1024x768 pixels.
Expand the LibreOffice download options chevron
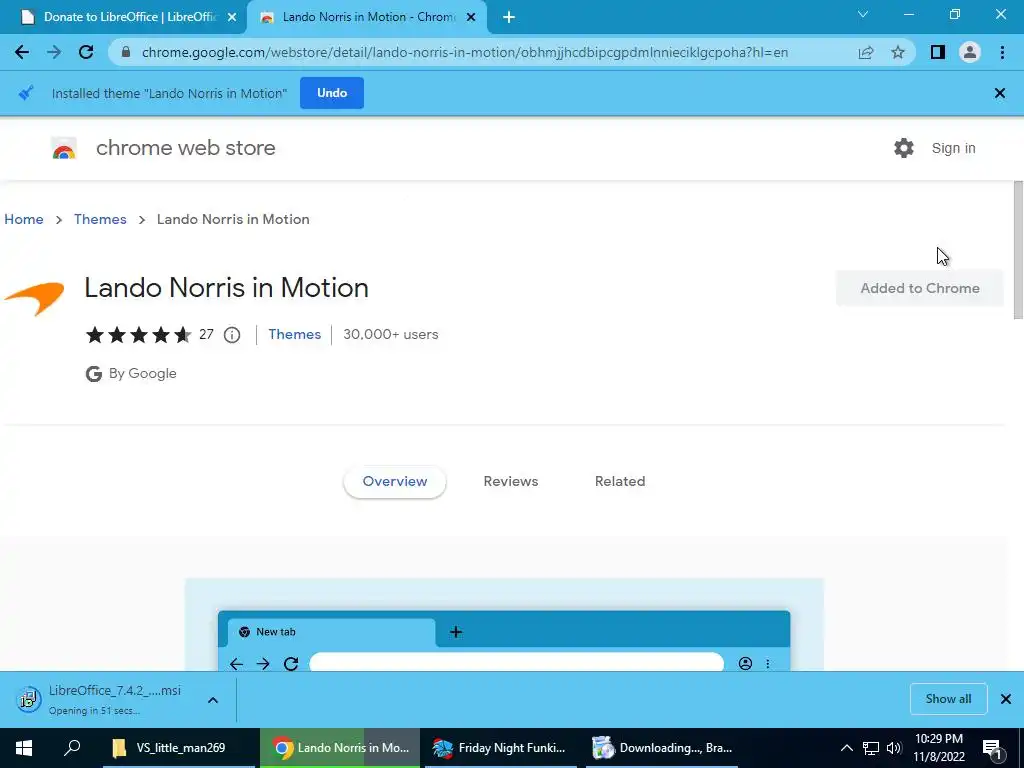point(213,700)
